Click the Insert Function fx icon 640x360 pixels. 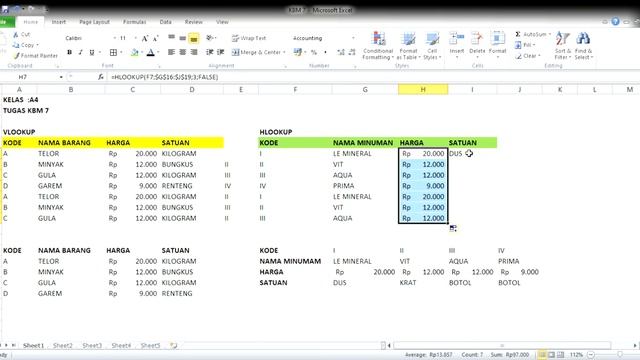100,77
